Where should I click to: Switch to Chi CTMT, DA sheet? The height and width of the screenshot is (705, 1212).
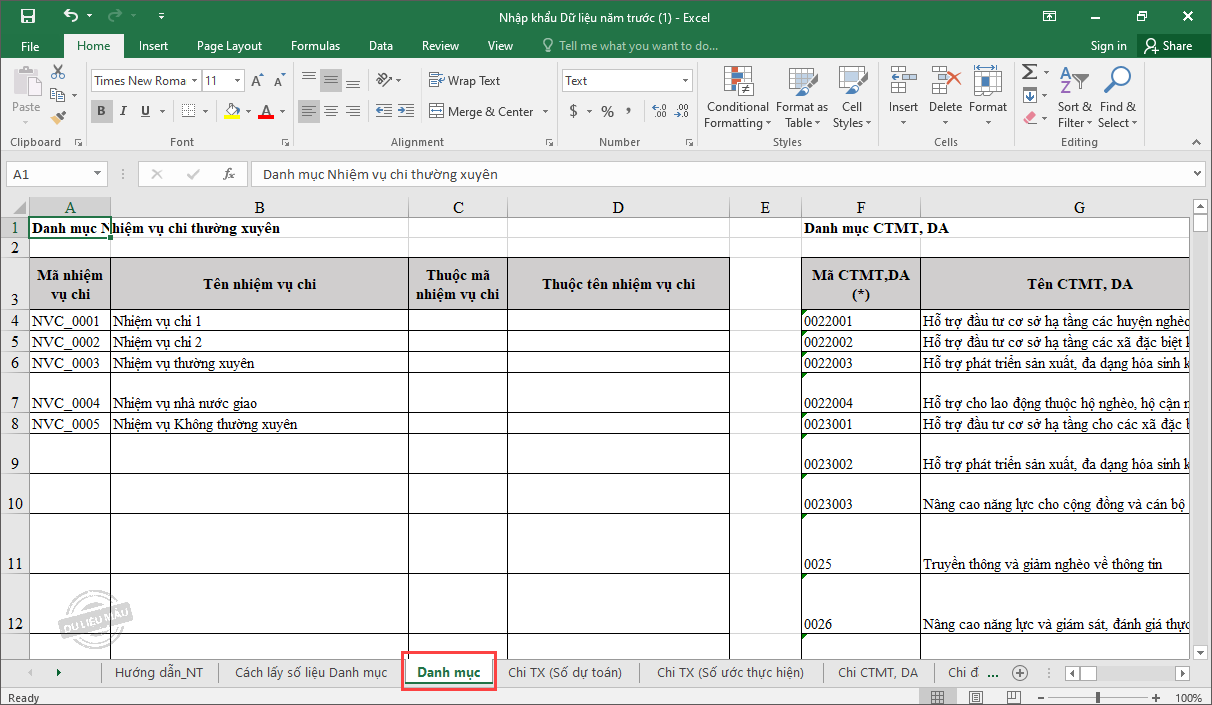pos(877,672)
